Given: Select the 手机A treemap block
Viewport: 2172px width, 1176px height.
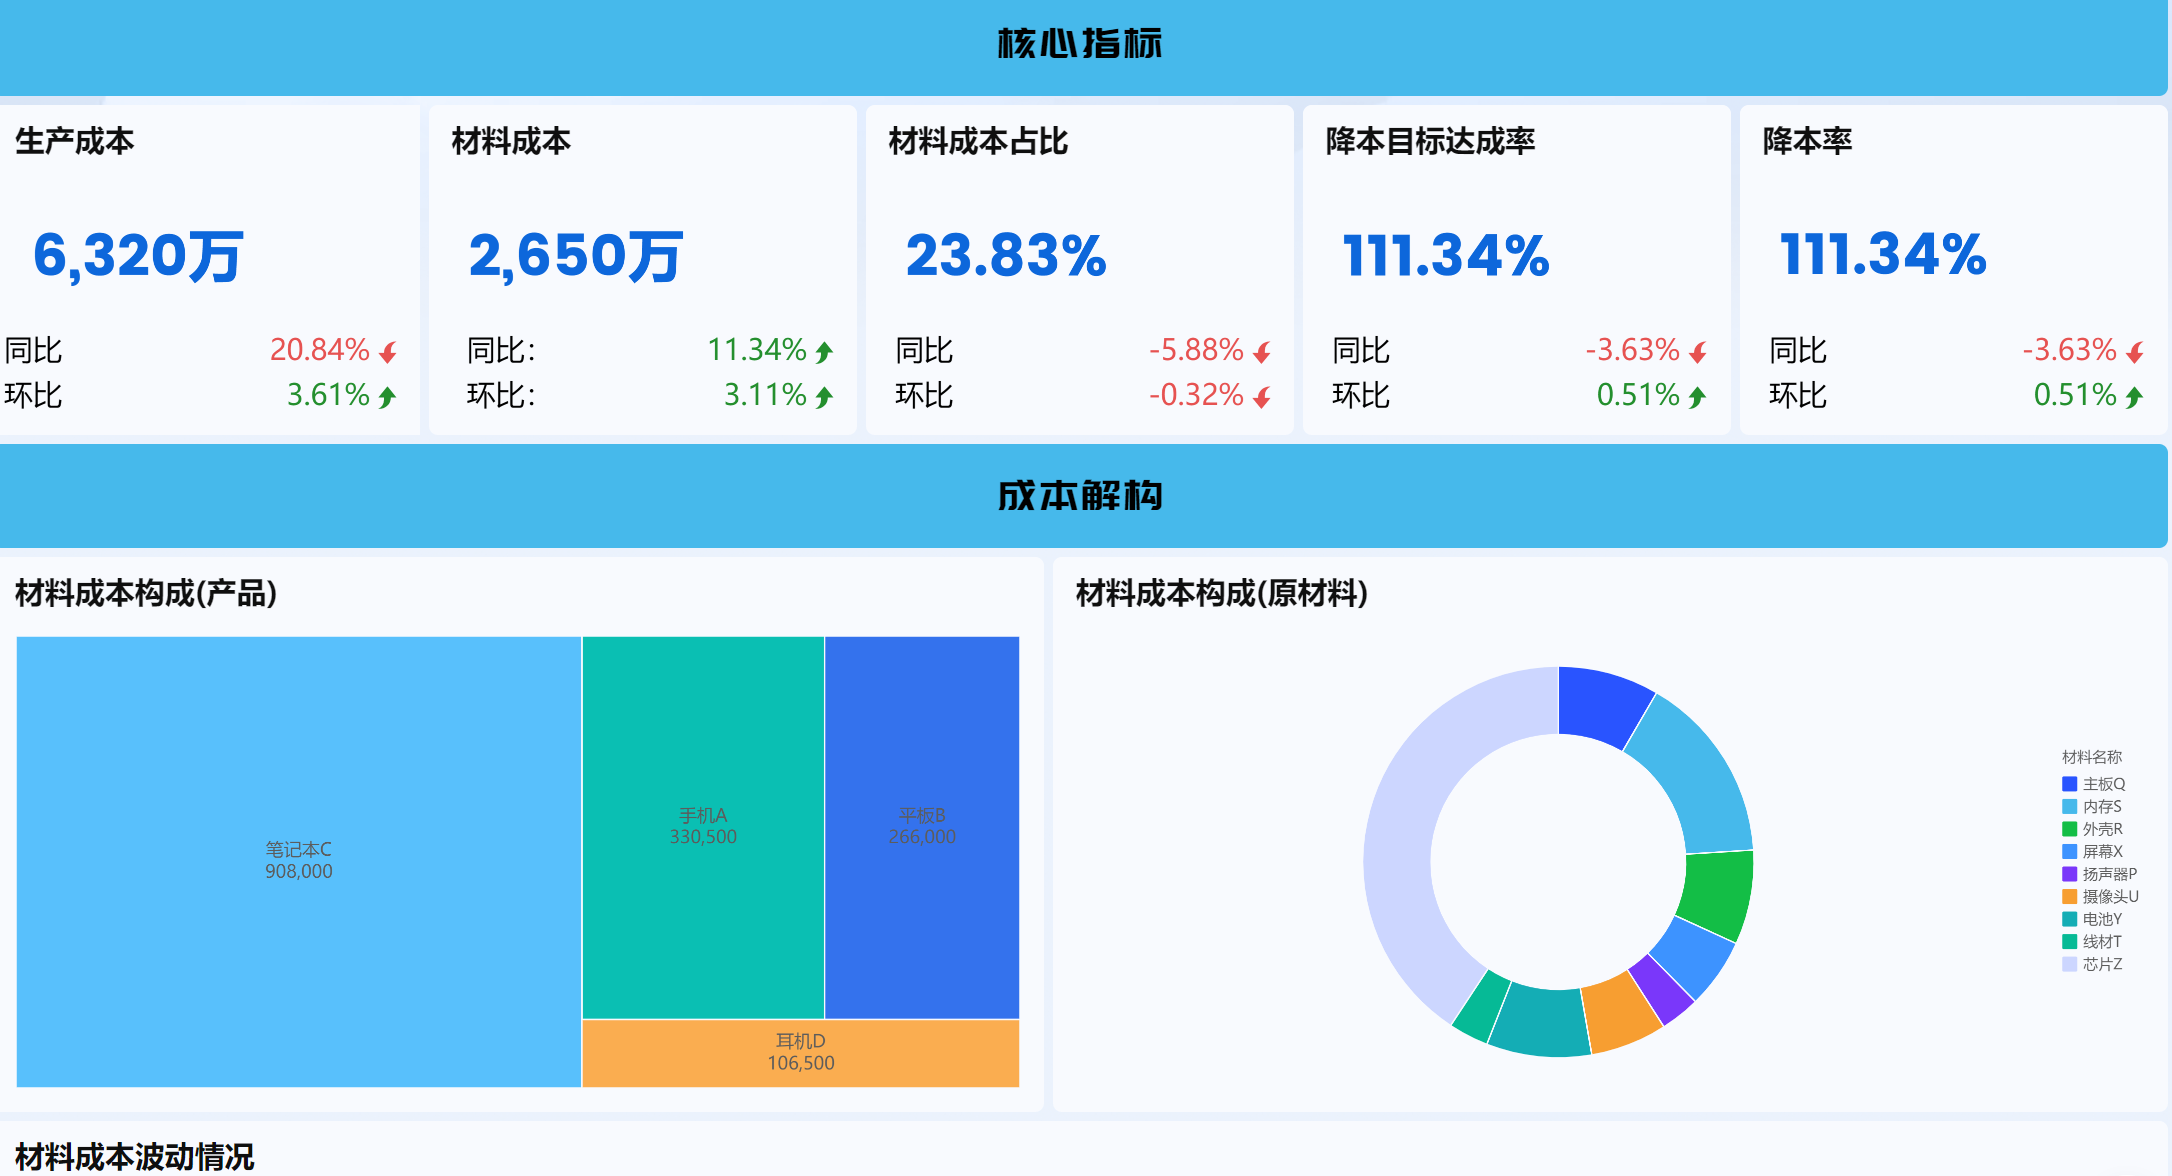Looking at the screenshot, I should pyautogui.click(x=702, y=826).
